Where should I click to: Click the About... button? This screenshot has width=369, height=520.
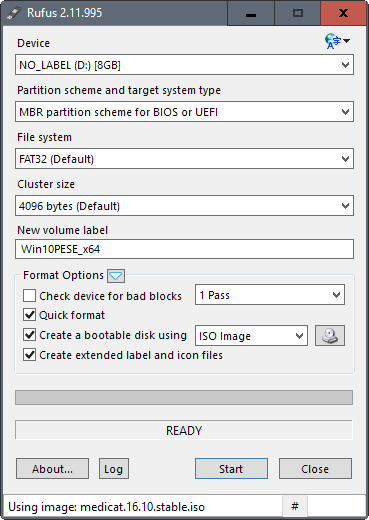[x=52, y=469]
